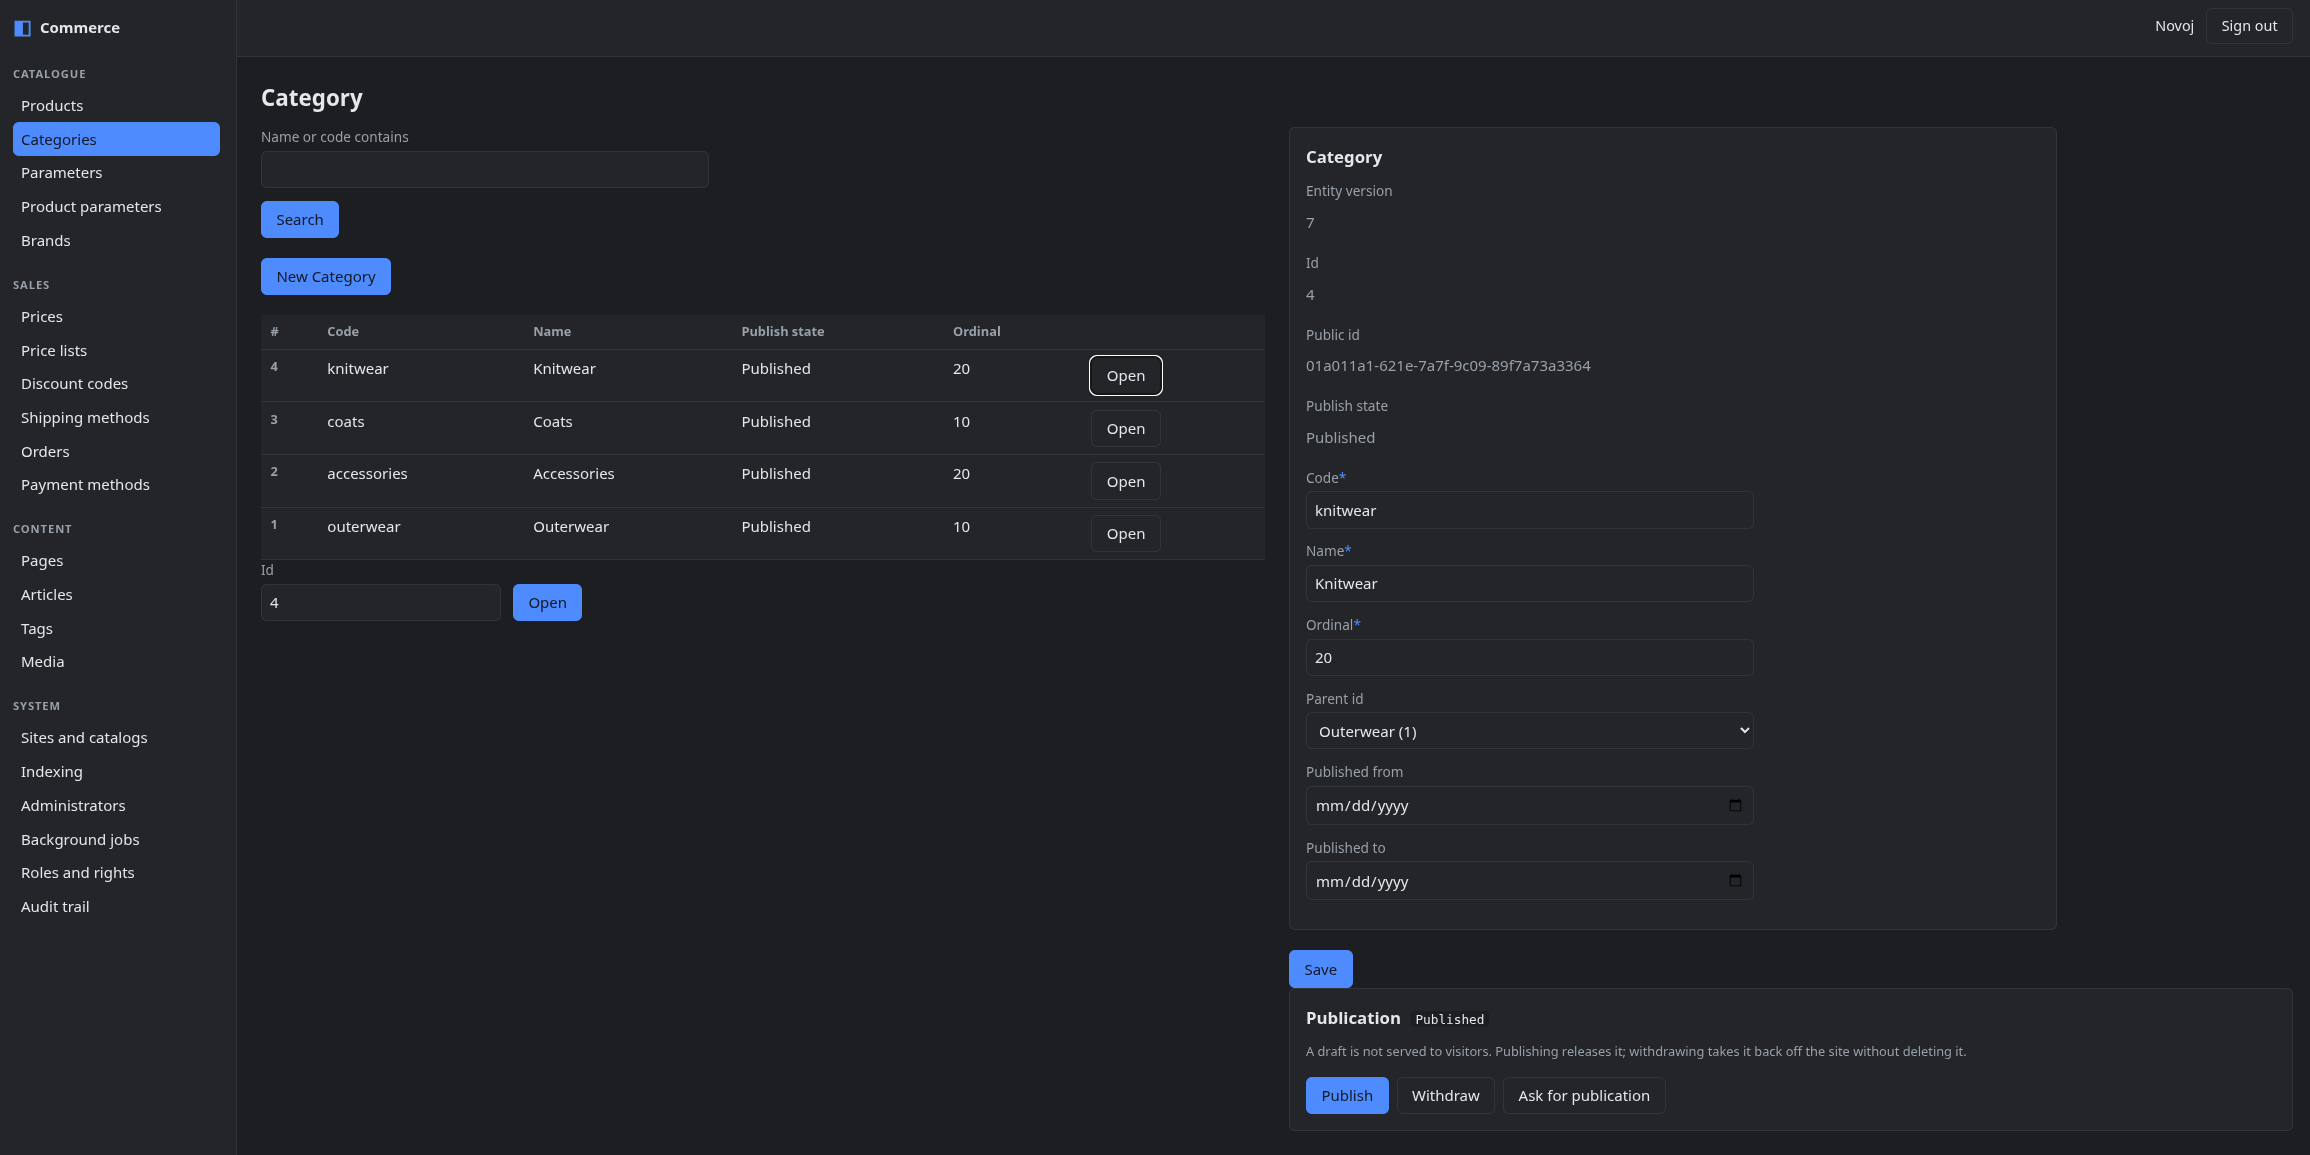Open Payment methods
The width and height of the screenshot is (2310, 1155).
[116, 485]
